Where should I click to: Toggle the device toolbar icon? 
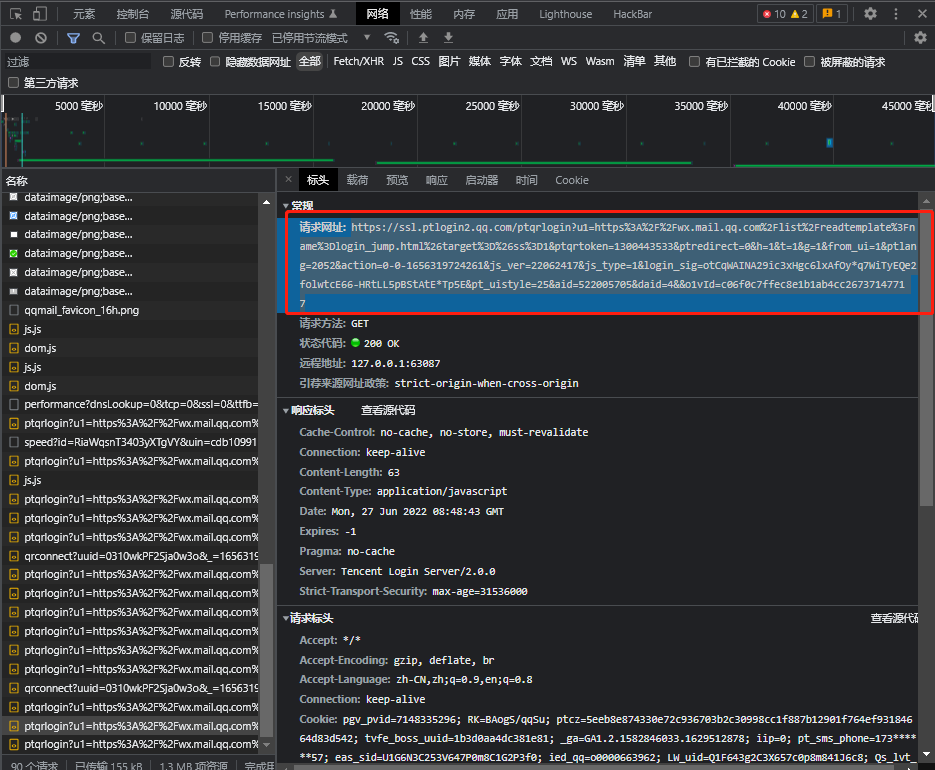pos(40,14)
